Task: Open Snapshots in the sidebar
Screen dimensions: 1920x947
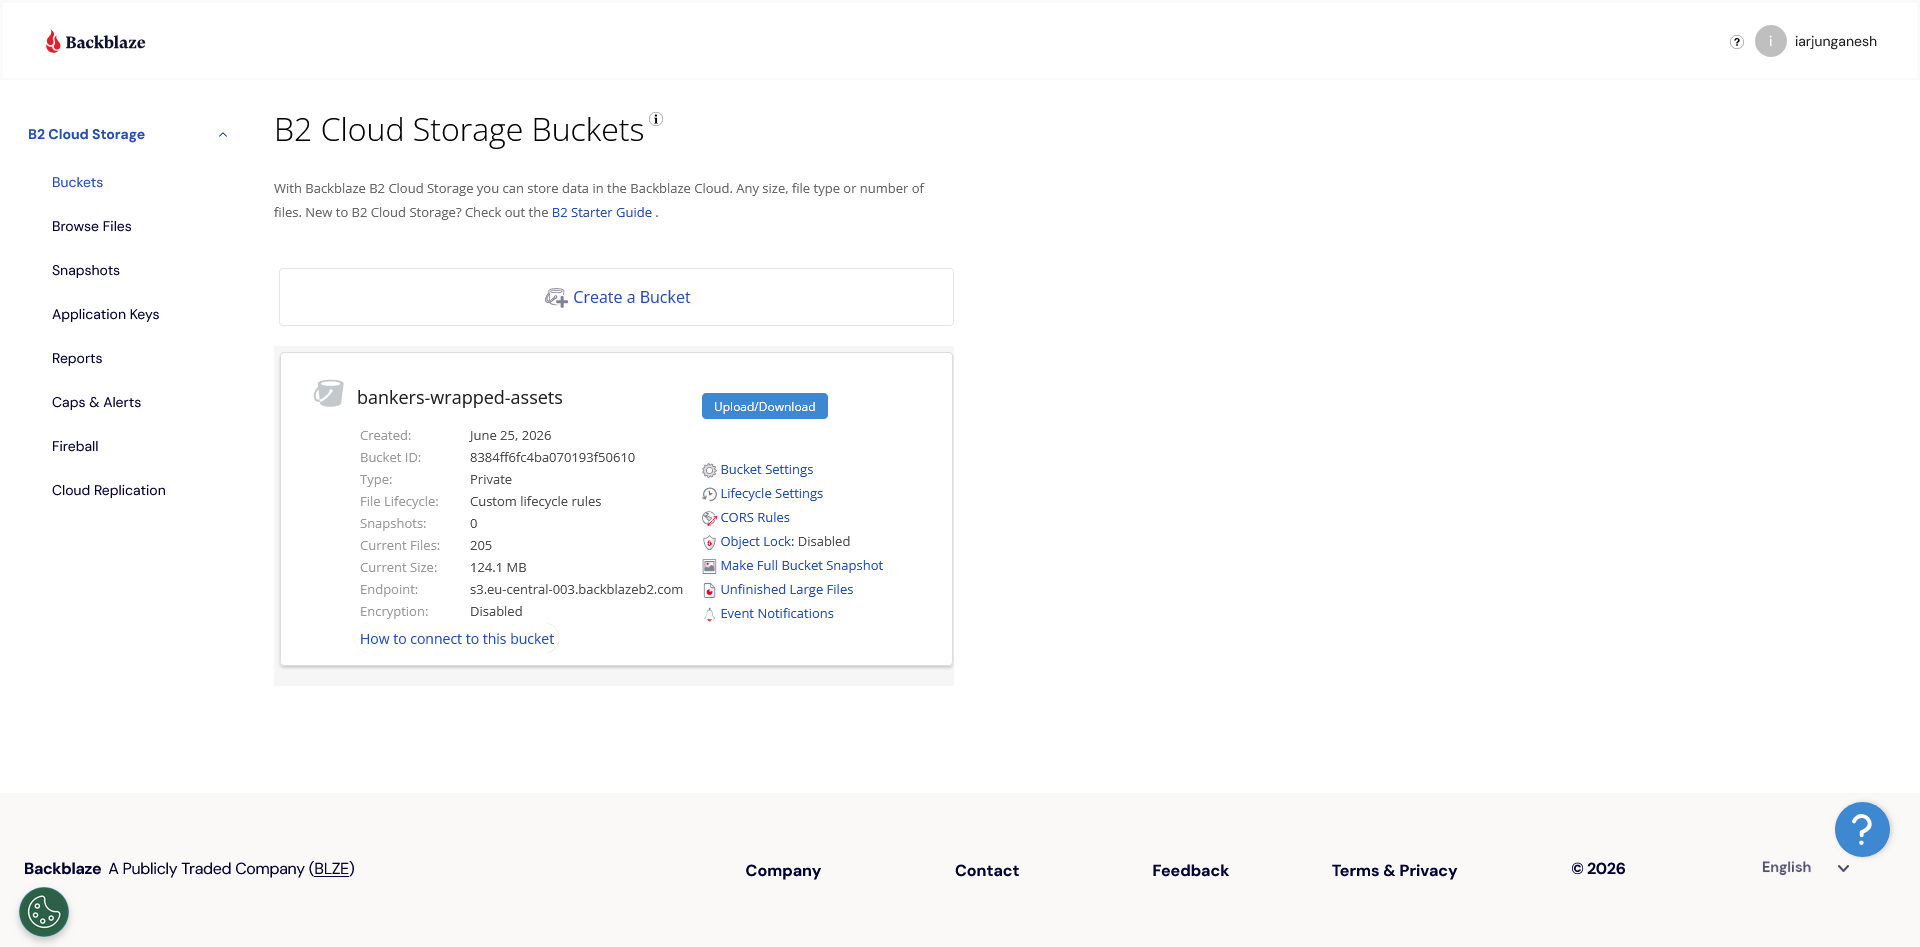Action: pos(86,270)
